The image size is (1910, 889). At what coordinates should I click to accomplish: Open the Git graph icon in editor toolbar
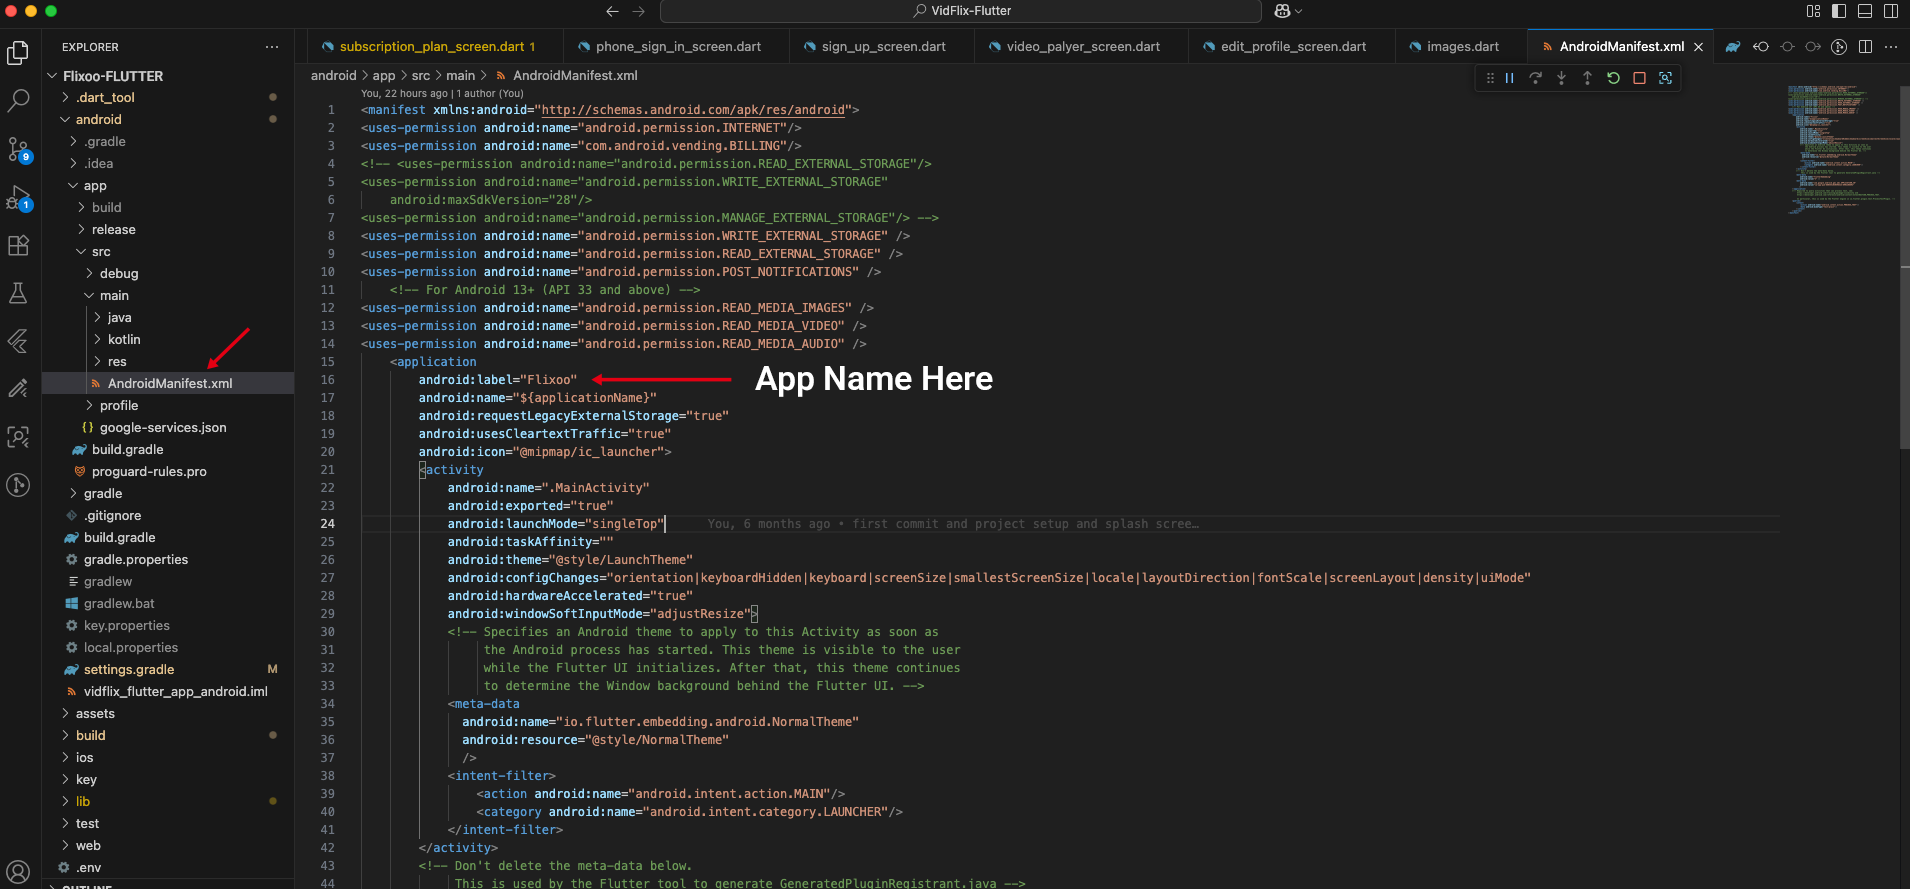[1839, 47]
